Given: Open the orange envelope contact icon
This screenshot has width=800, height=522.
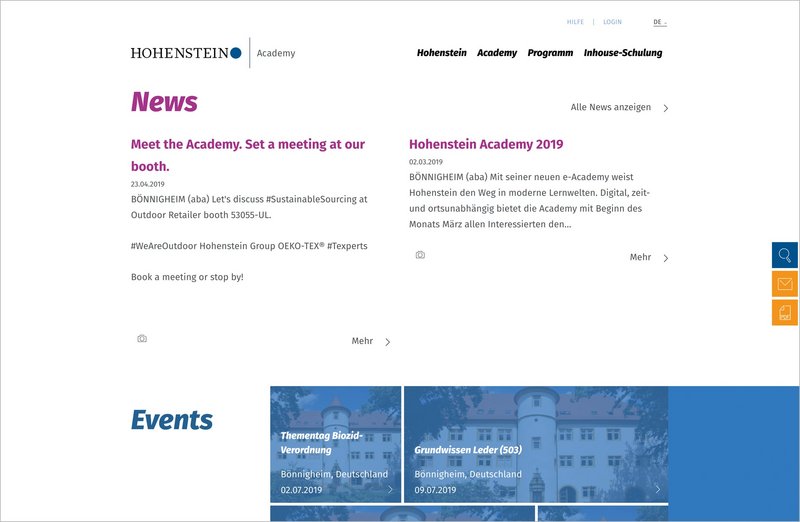Looking at the screenshot, I should pyautogui.click(x=785, y=284).
